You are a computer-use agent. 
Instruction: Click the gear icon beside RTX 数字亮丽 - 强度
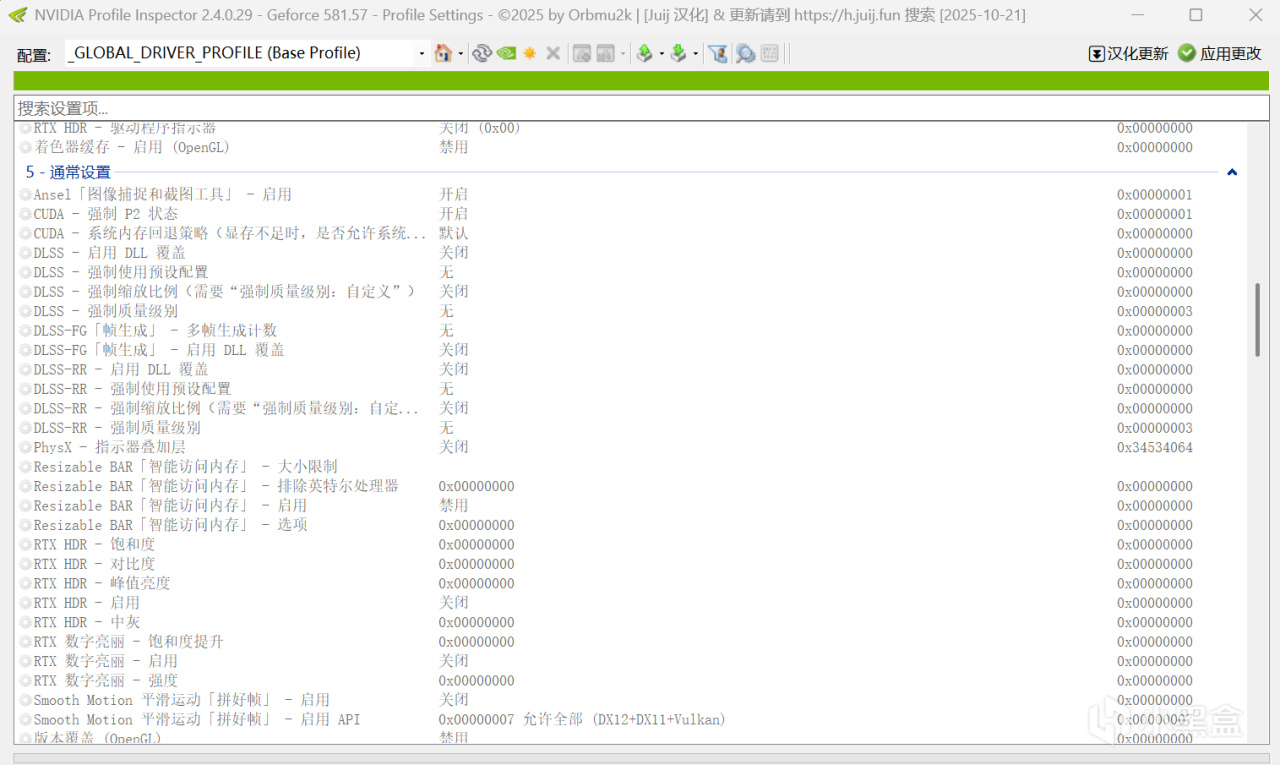[26, 681]
